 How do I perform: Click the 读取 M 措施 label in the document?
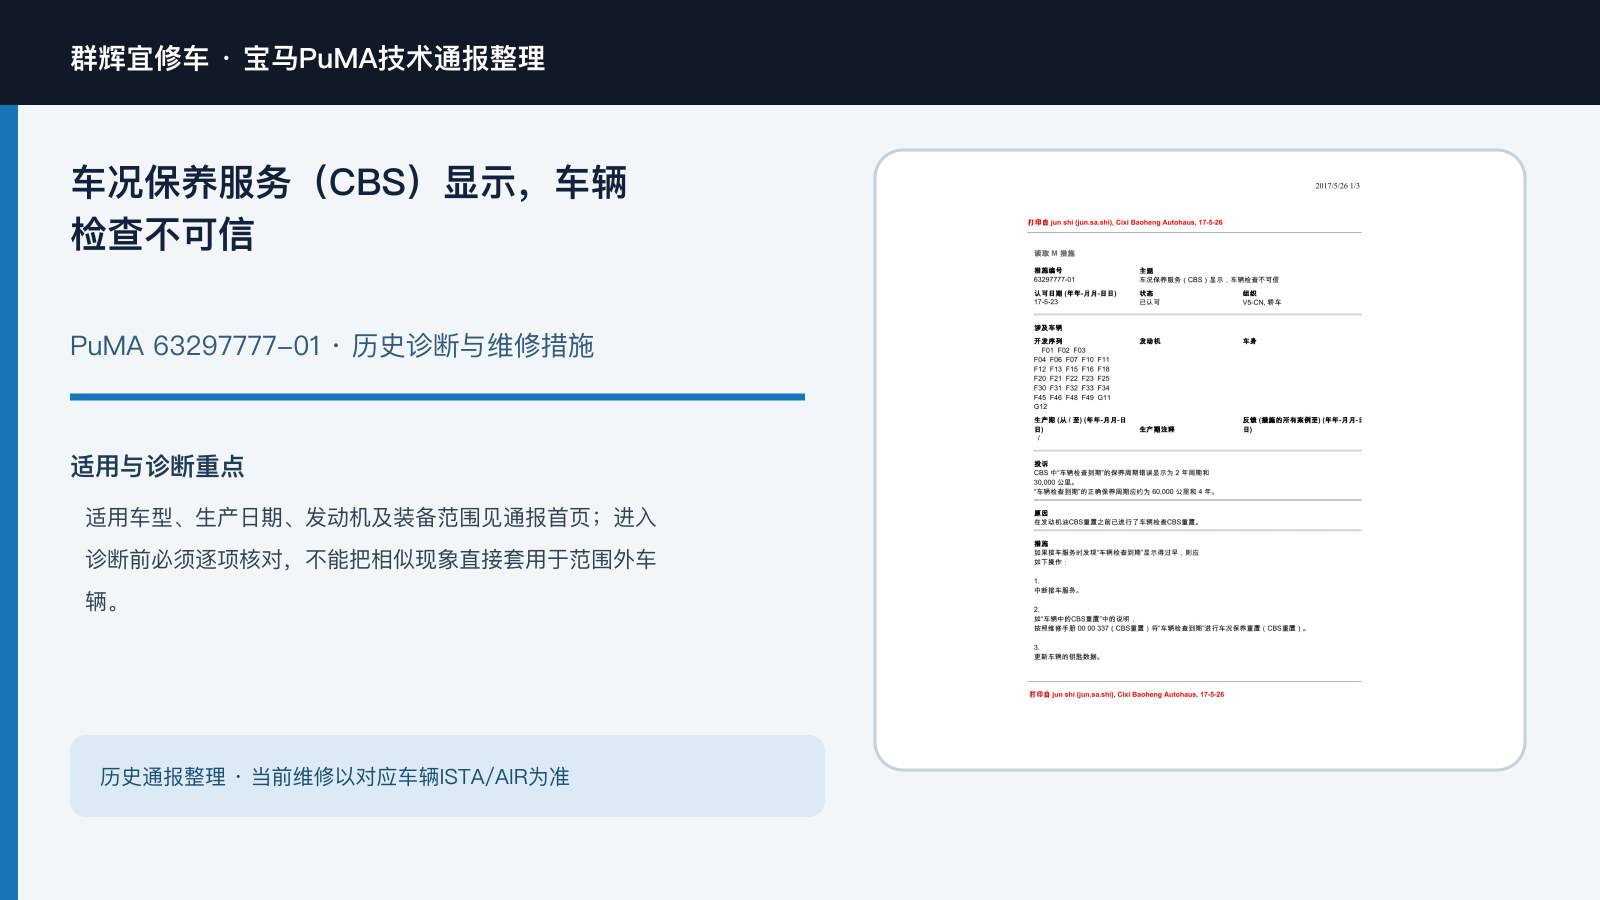pyautogui.click(x=1054, y=254)
